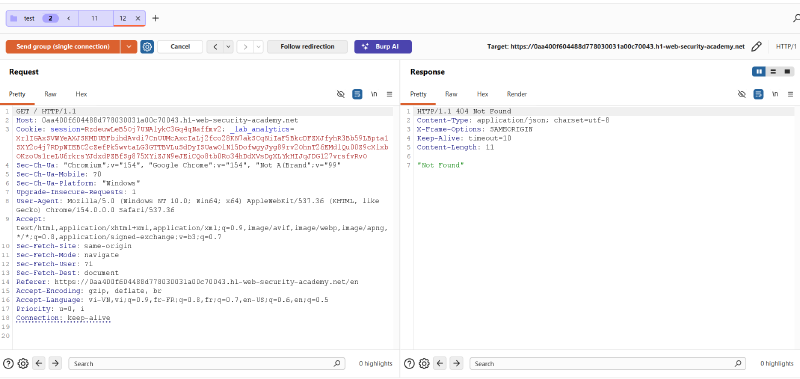
Task: Select side-by-side layout view
Action: pos(759,72)
